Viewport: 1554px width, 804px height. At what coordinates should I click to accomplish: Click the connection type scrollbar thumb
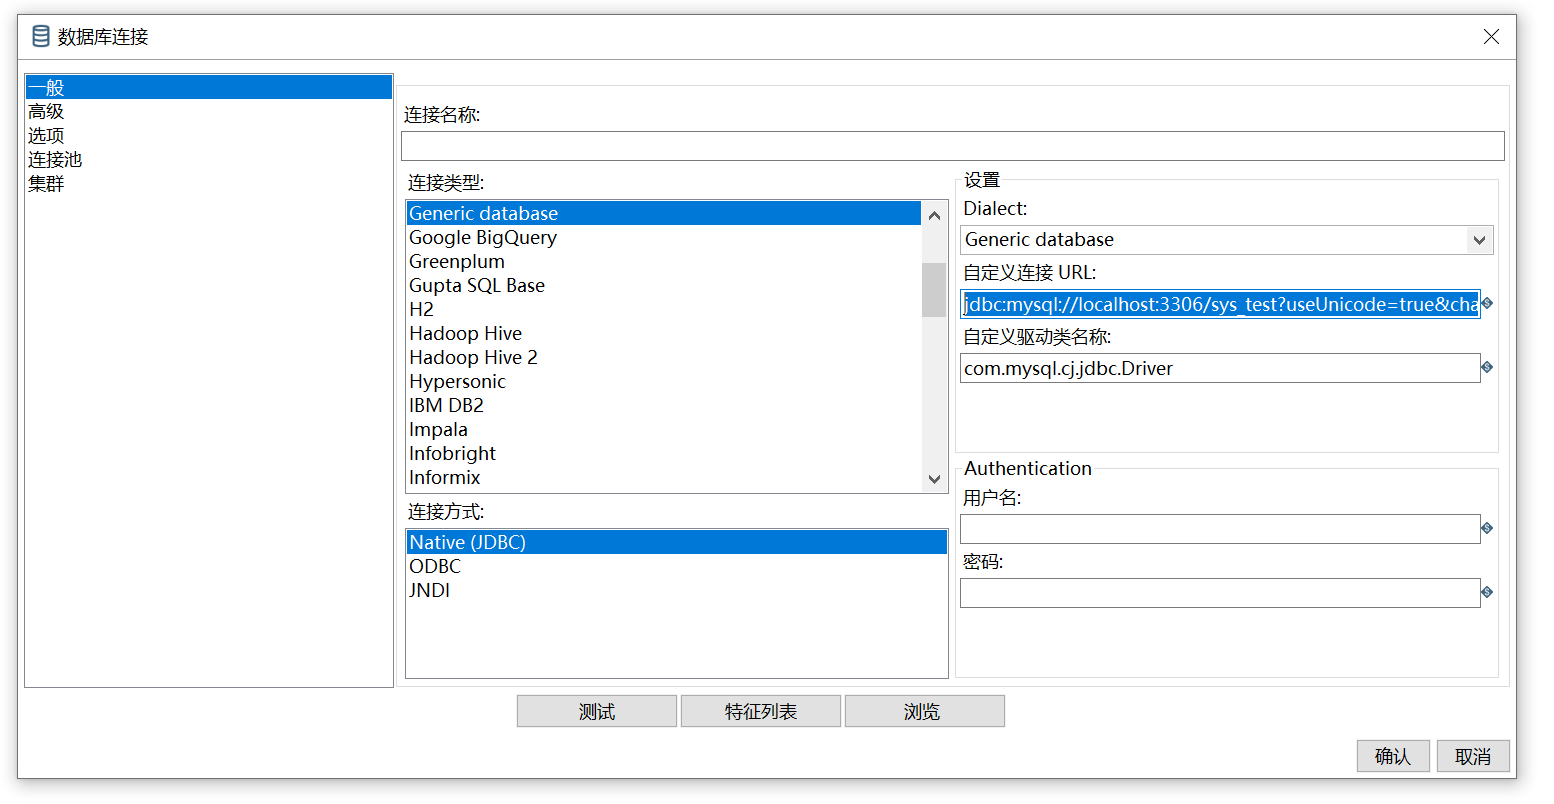click(934, 289)
